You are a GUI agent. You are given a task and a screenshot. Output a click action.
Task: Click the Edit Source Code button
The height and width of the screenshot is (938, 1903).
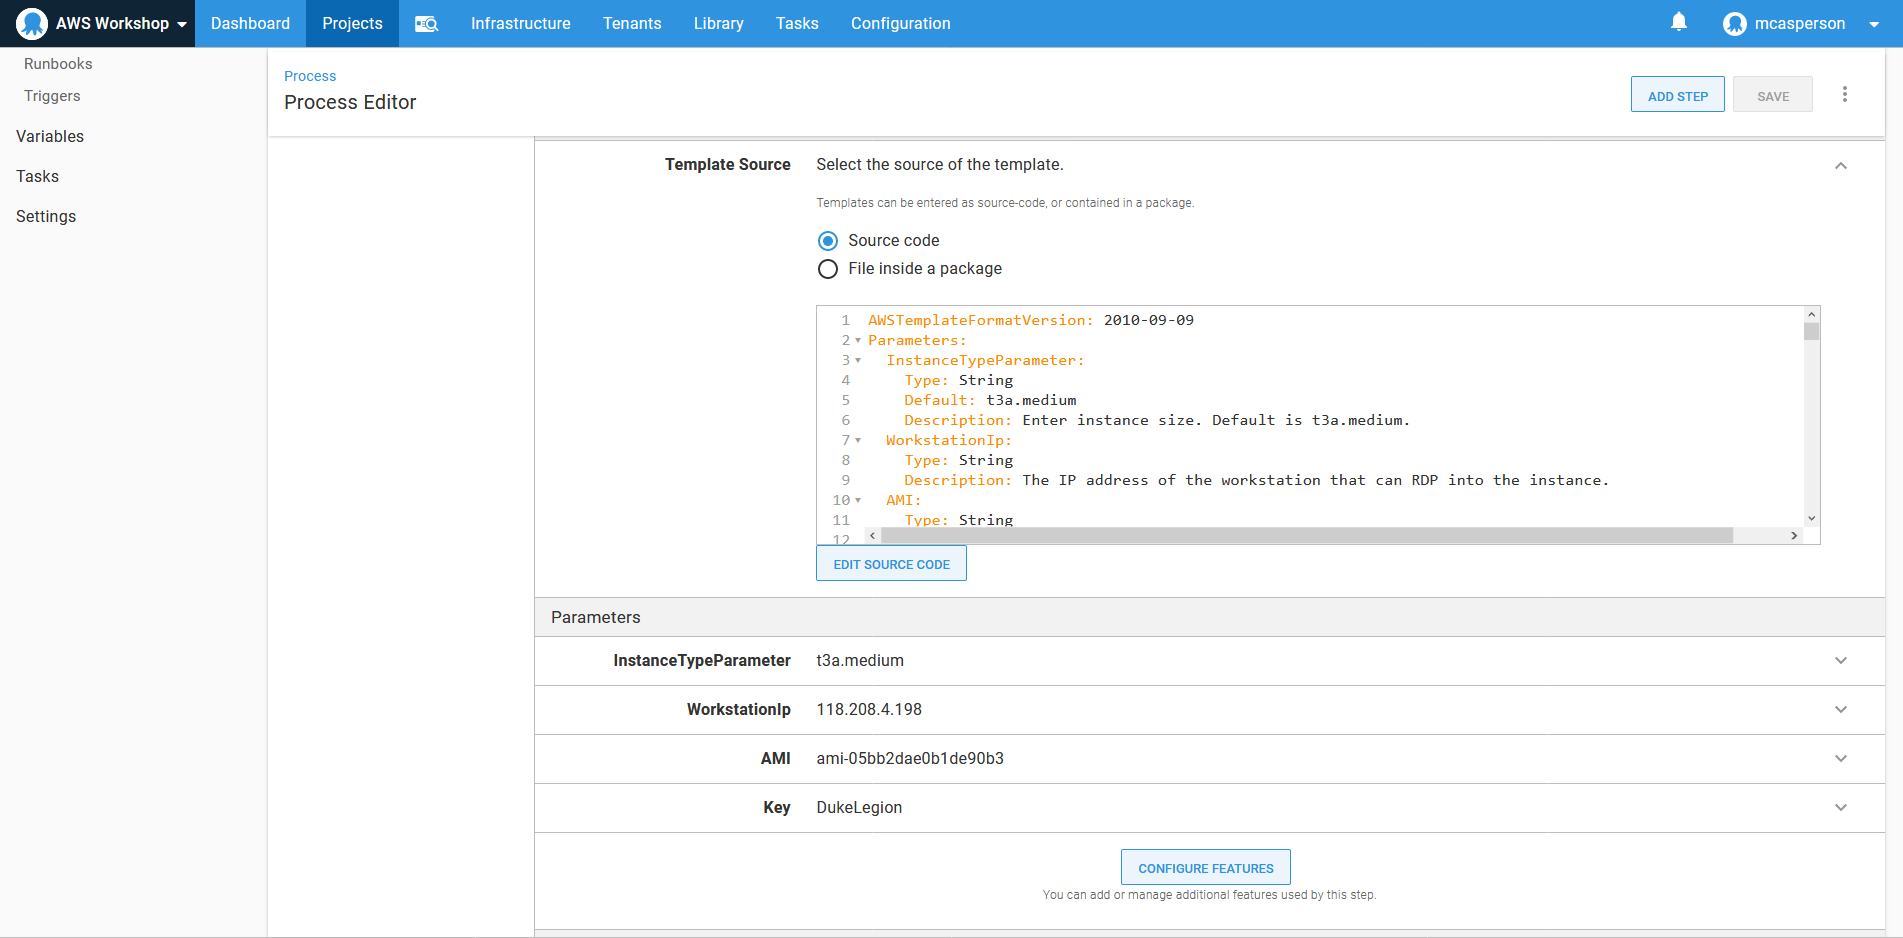click(x=891, y=564)
